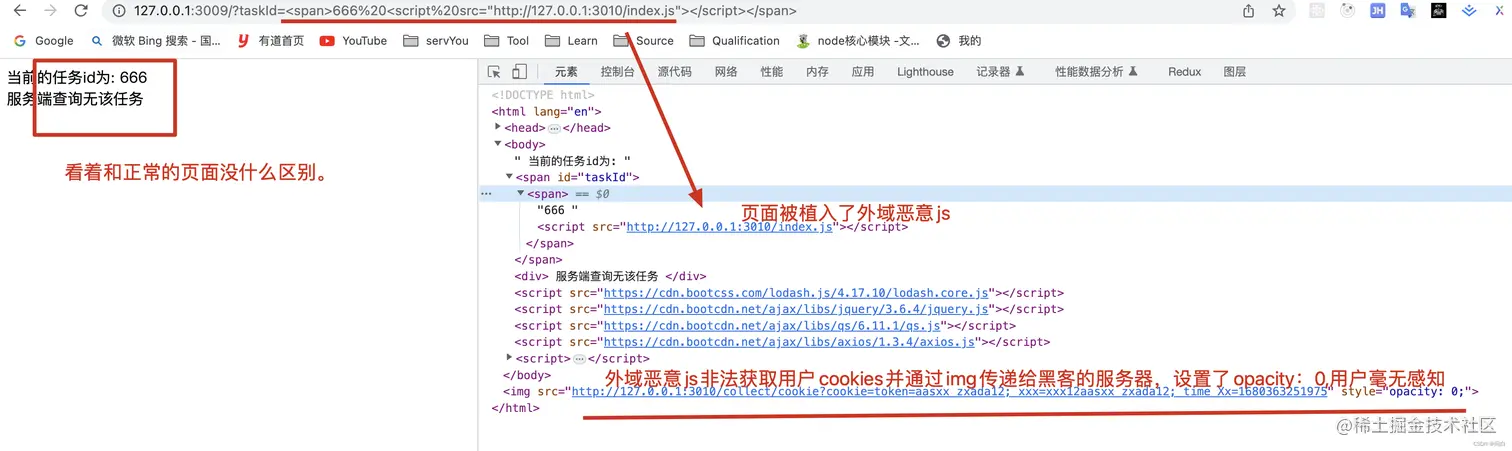Switch to the Lighthouse DevTools tab
1512x451 pixels.
(925, 72)
